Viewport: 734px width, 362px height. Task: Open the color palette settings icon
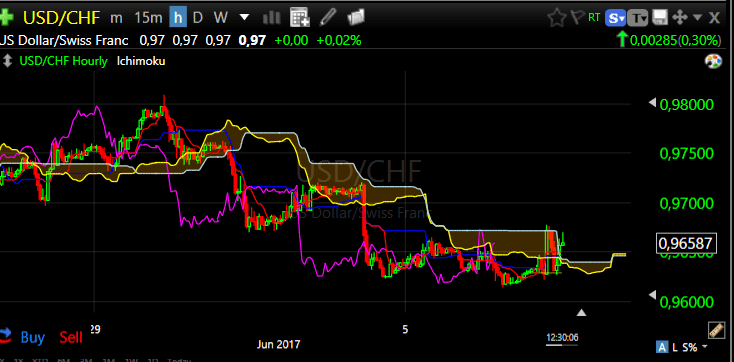712,61
